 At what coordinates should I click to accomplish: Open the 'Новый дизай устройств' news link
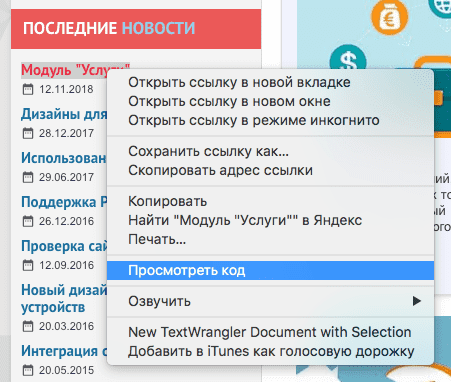pyautogui.click(x=64, y=298)
